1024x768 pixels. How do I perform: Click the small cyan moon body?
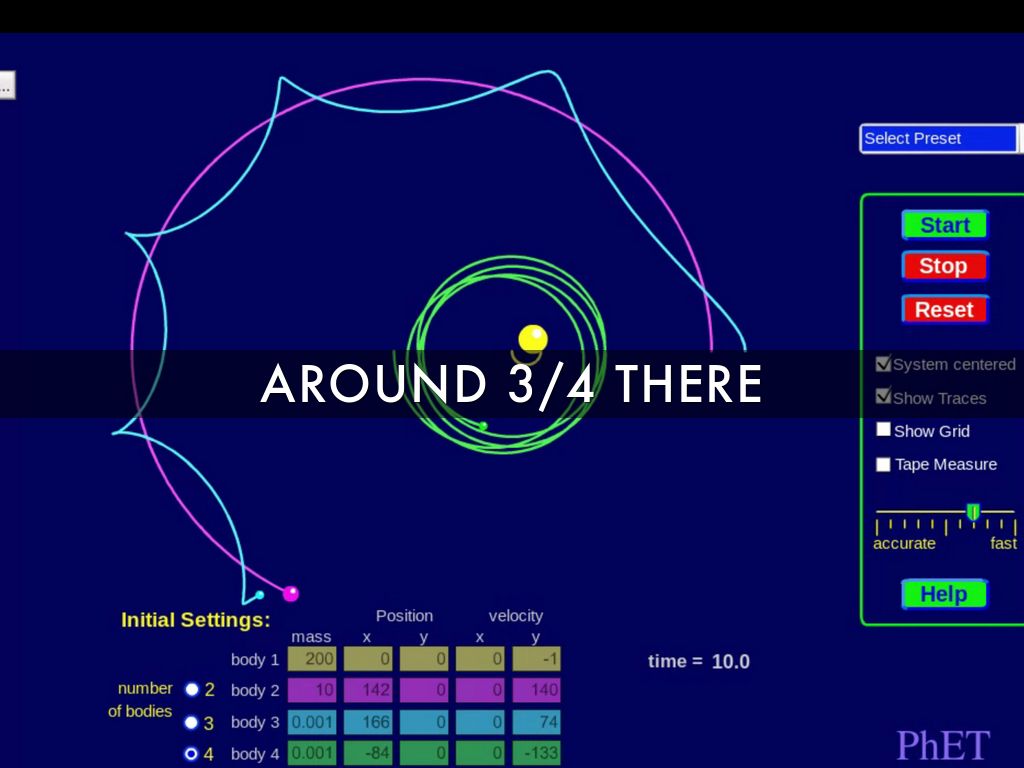click(x=260, y=595)
